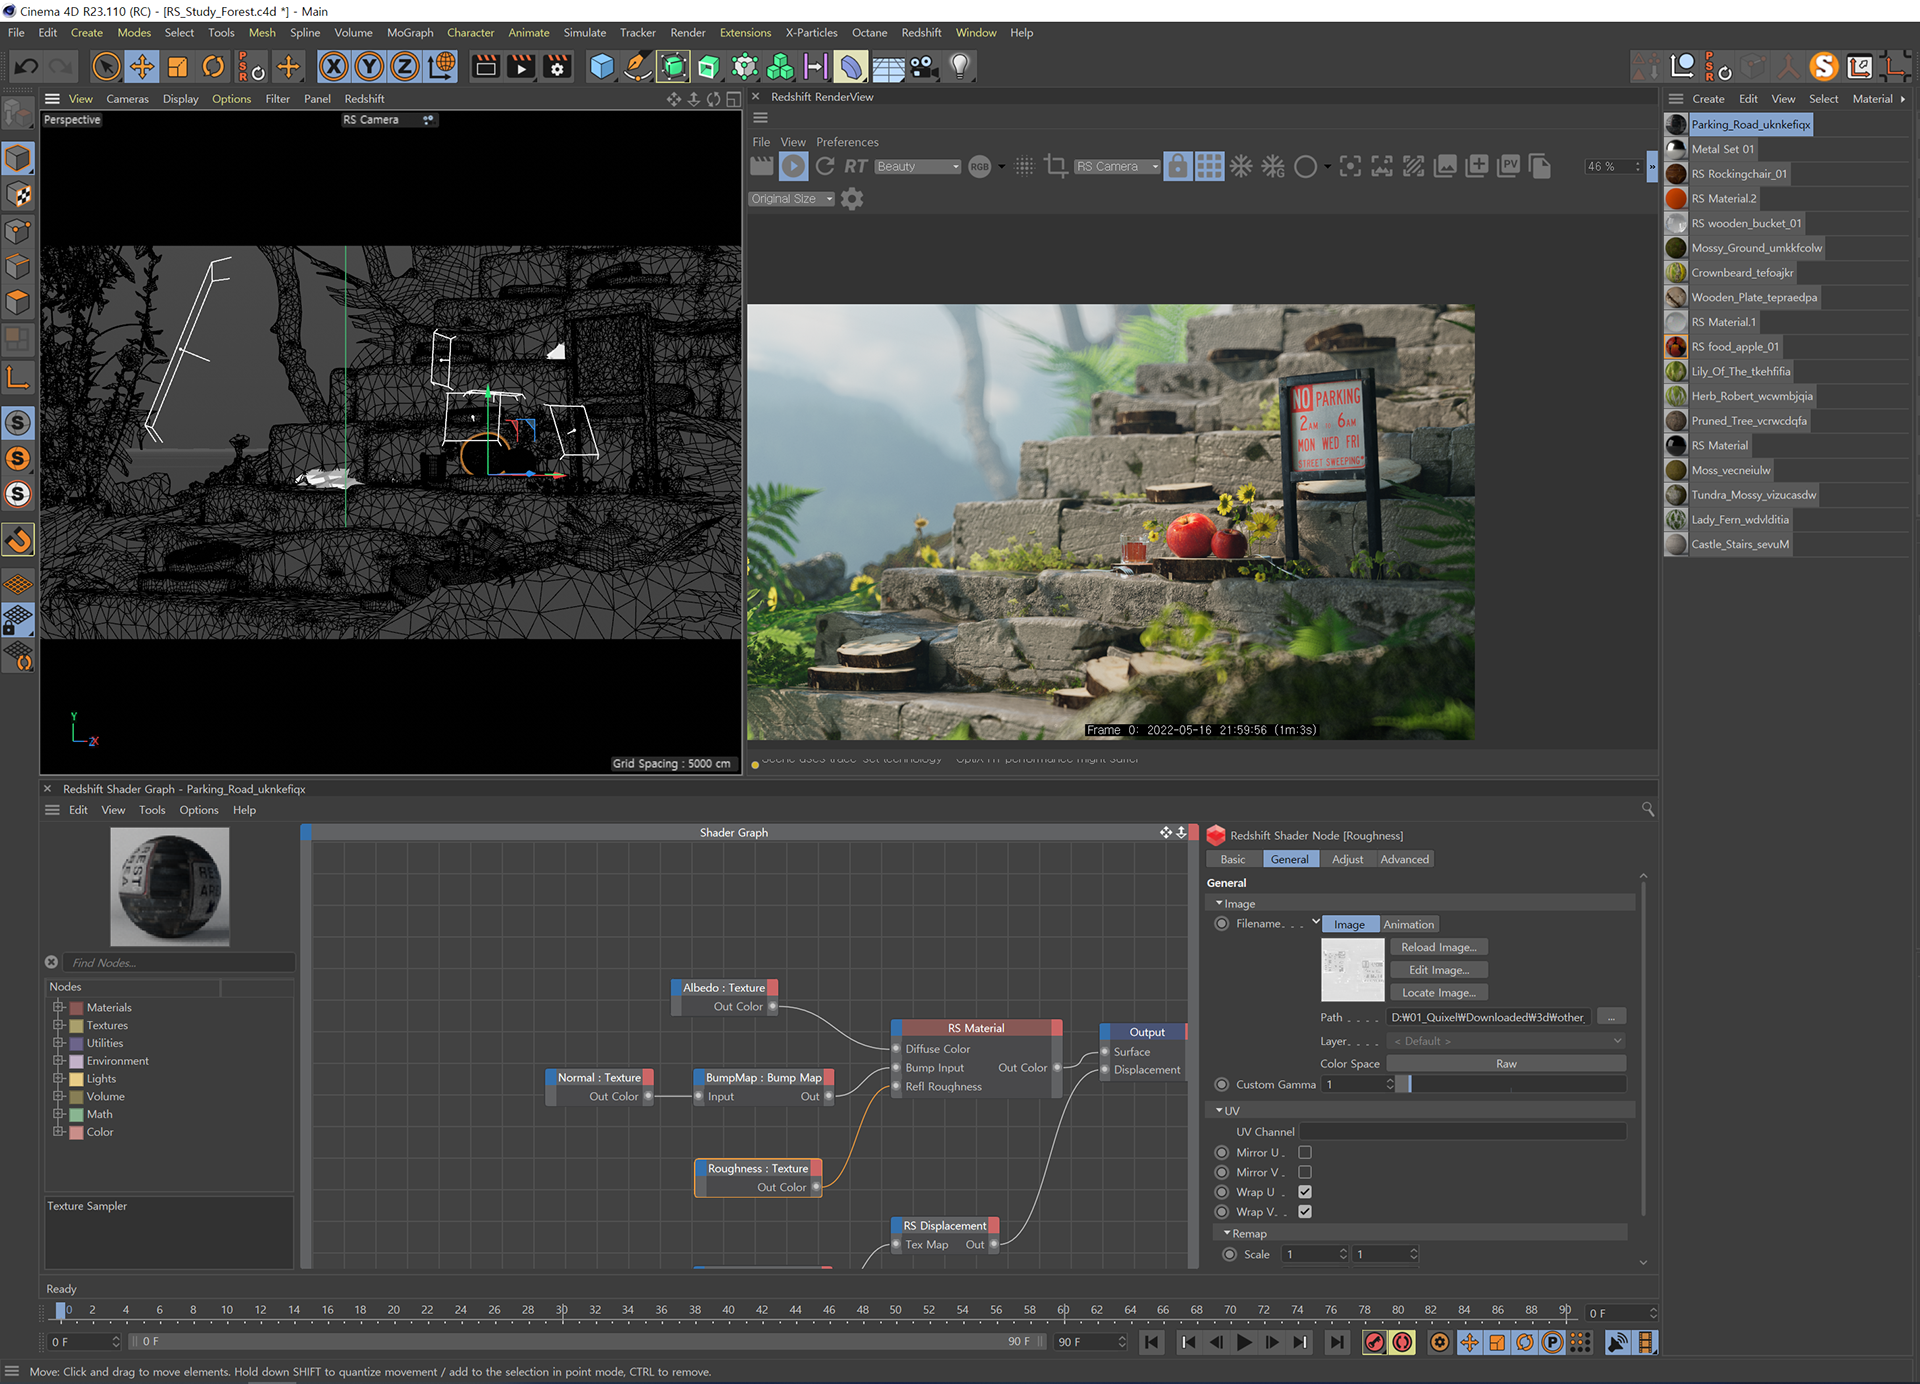Image resolution: width=1920 pixels, height=1384 pixels.
Task: Disable the Wrap U checkbox
Action: [x=1304, y=1192]
